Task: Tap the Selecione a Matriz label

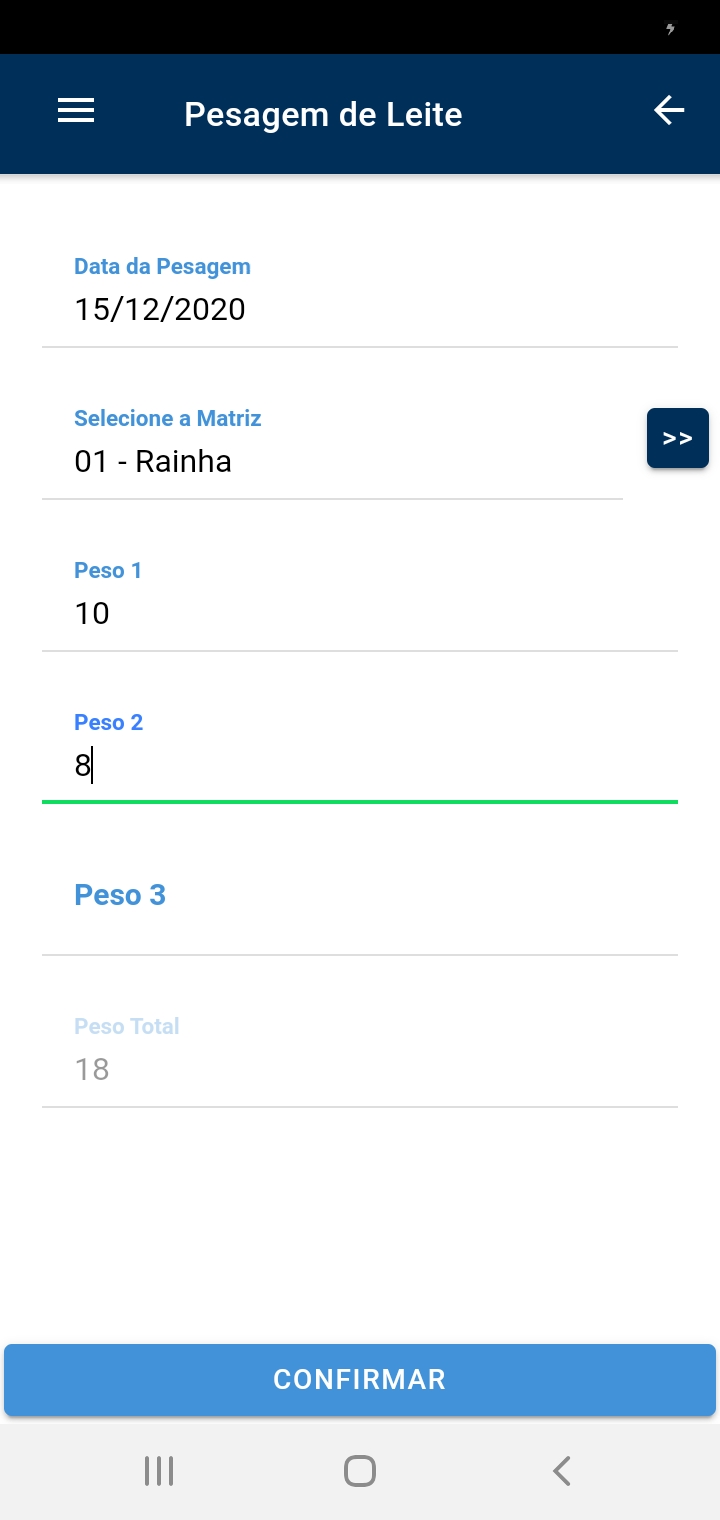Action: (x=168, y=418)
